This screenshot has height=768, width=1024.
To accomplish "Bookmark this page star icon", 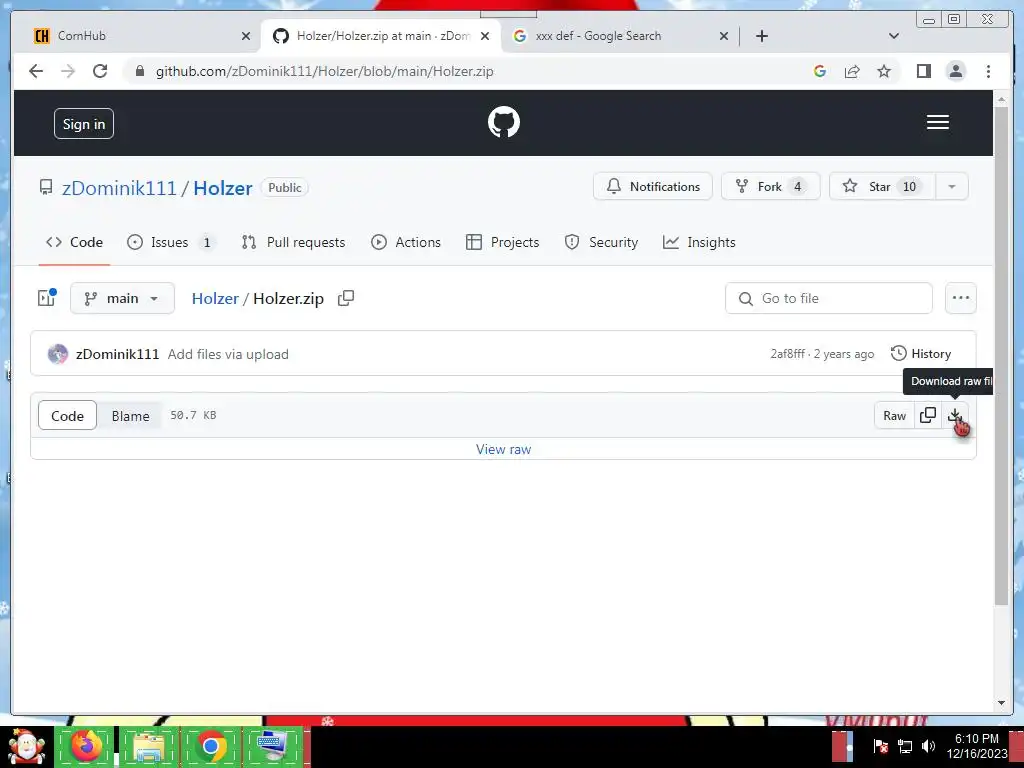I will click(x=884, y=71).
